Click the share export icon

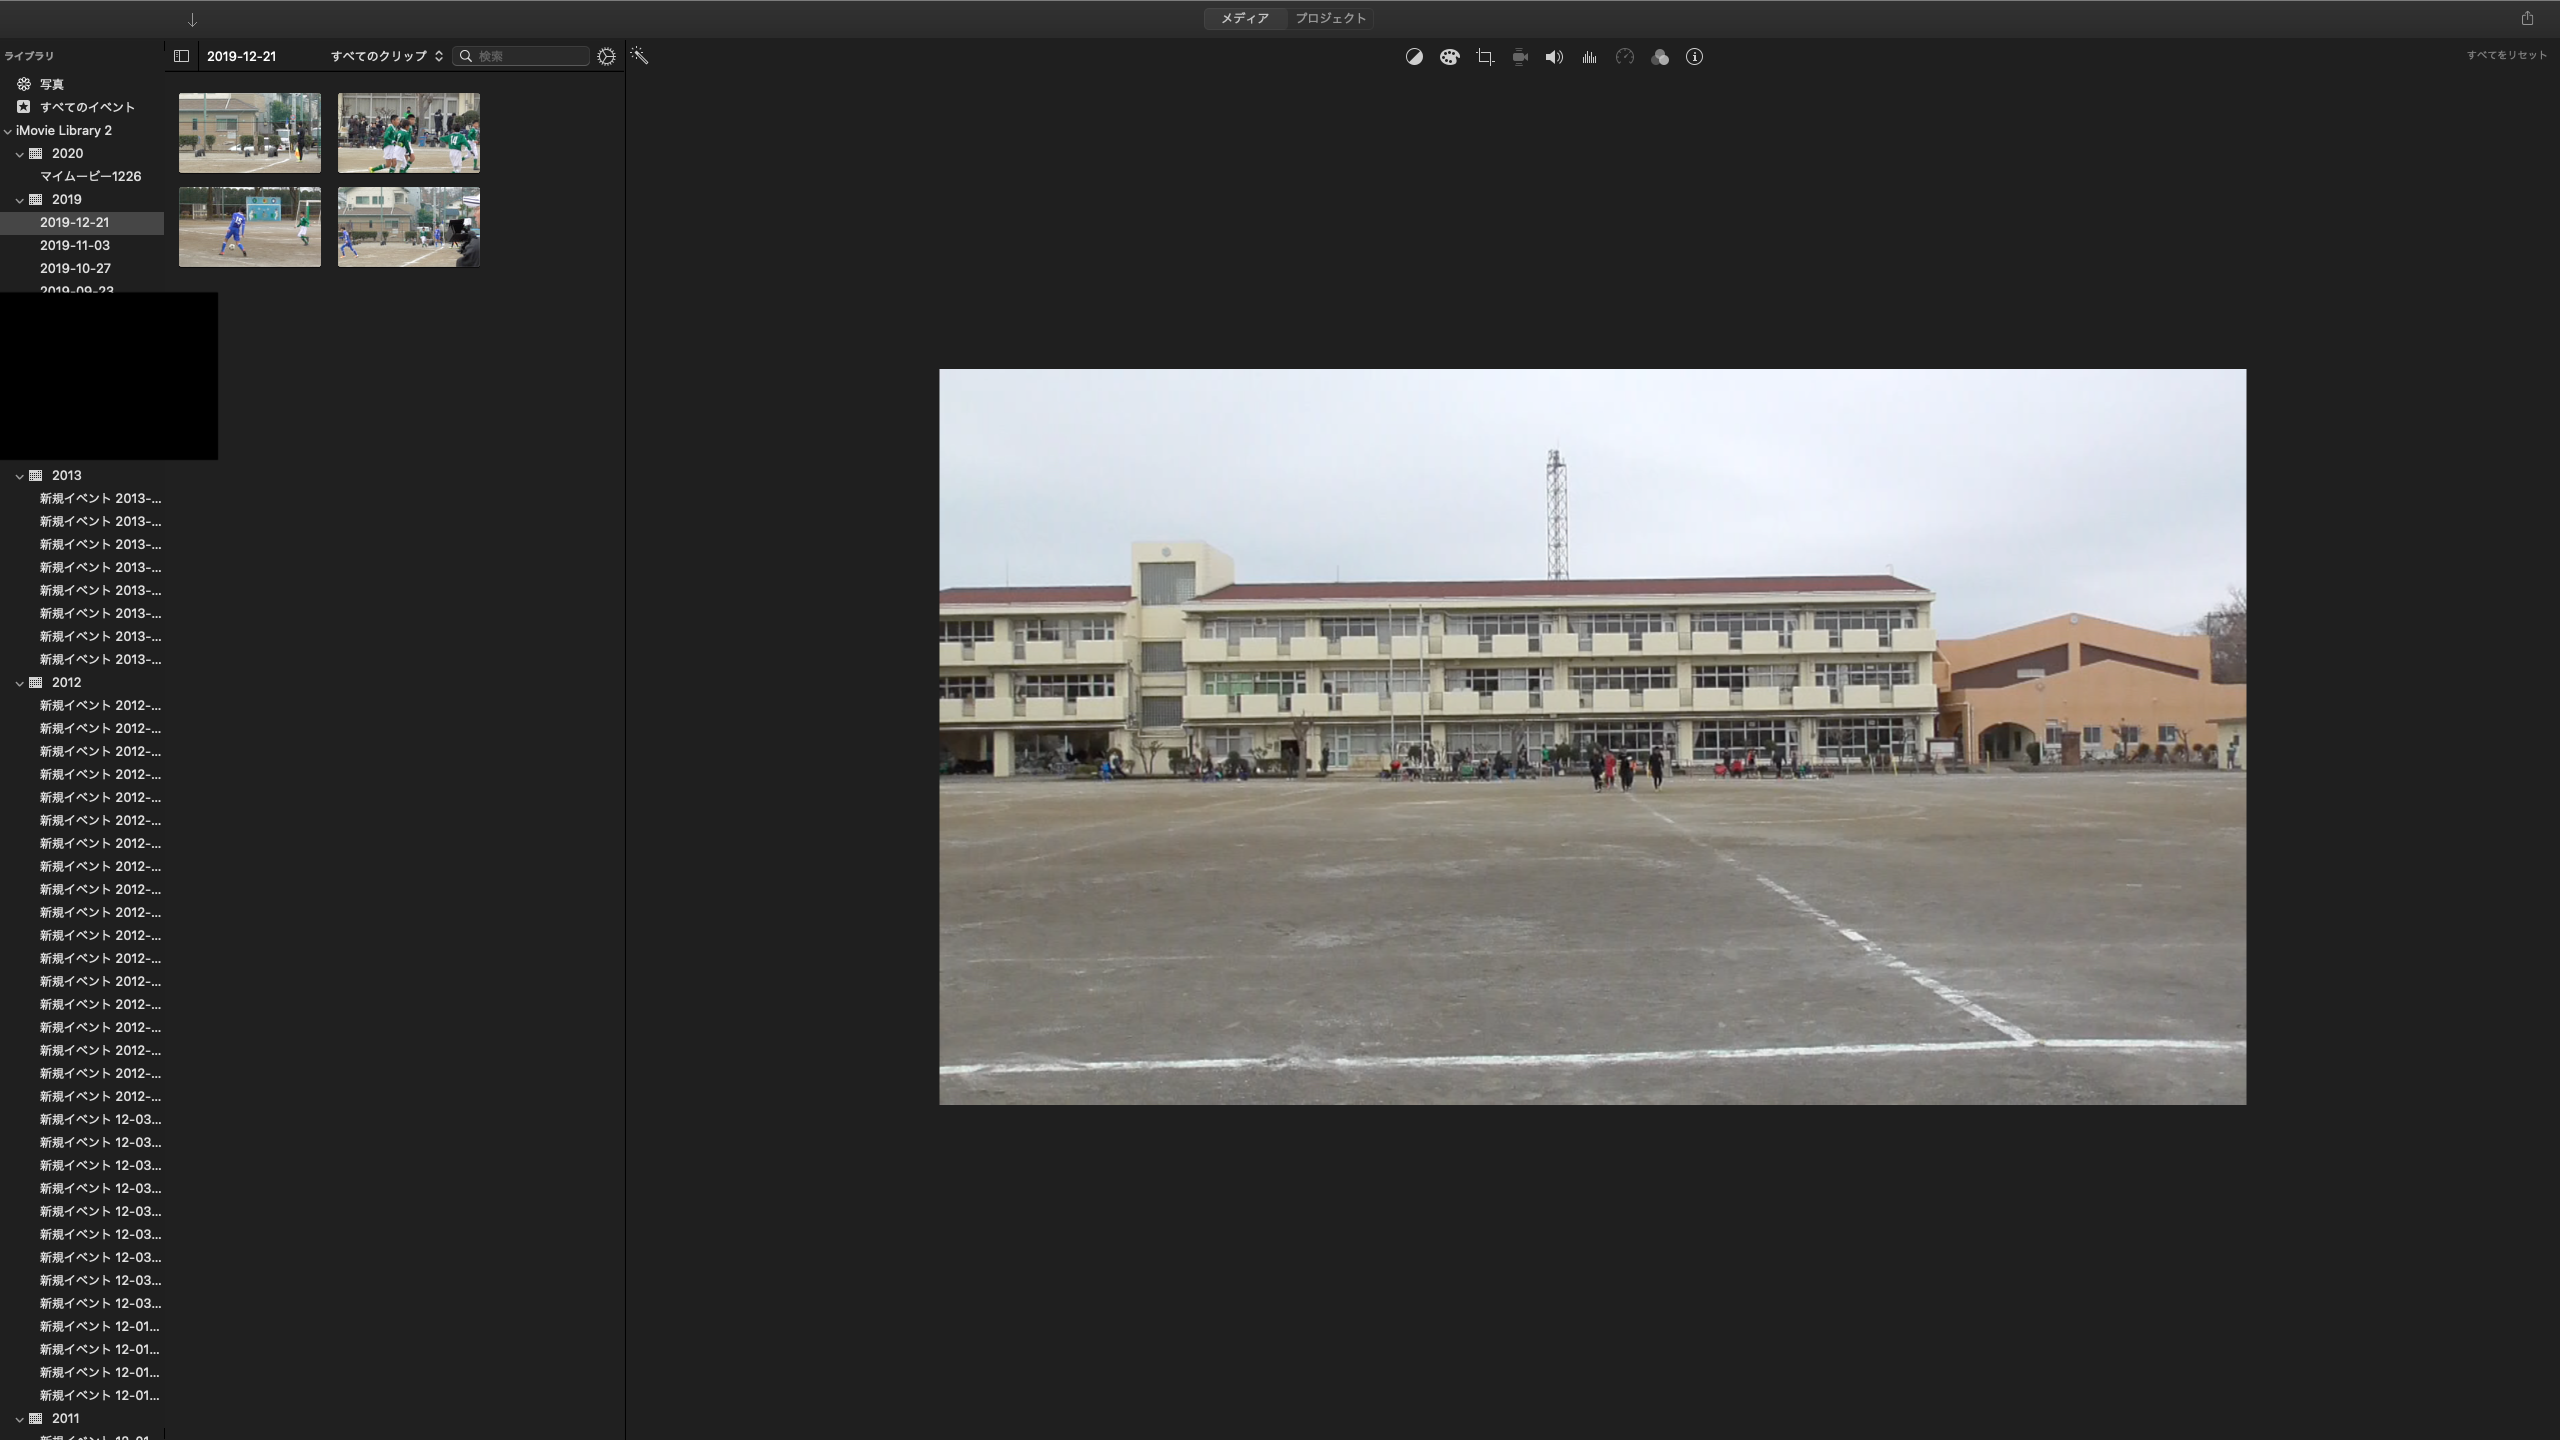coord(2527,18)
